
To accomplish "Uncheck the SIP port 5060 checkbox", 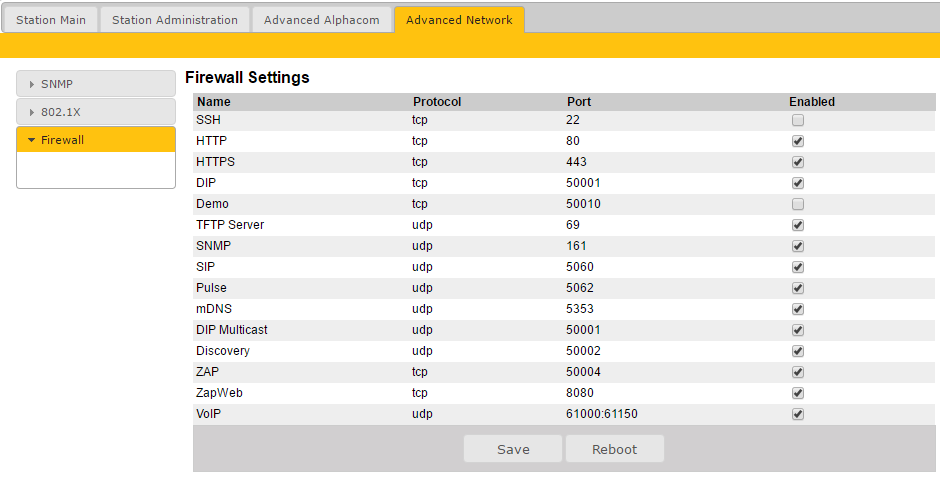I will (798, 267).
